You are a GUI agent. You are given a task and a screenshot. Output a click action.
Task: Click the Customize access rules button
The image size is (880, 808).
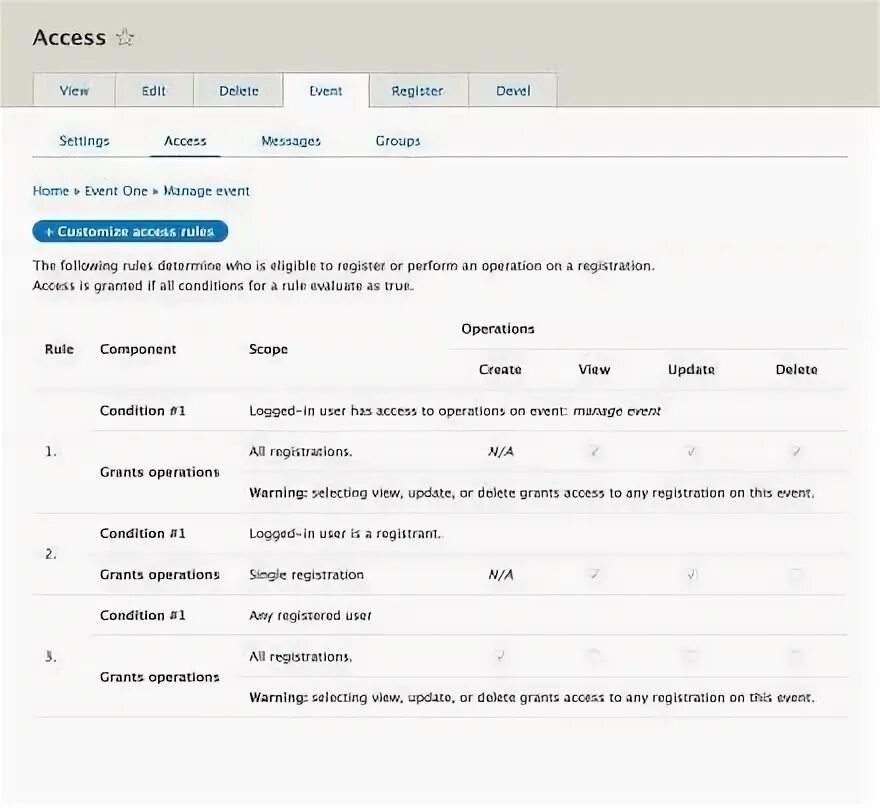click(130, 231)
